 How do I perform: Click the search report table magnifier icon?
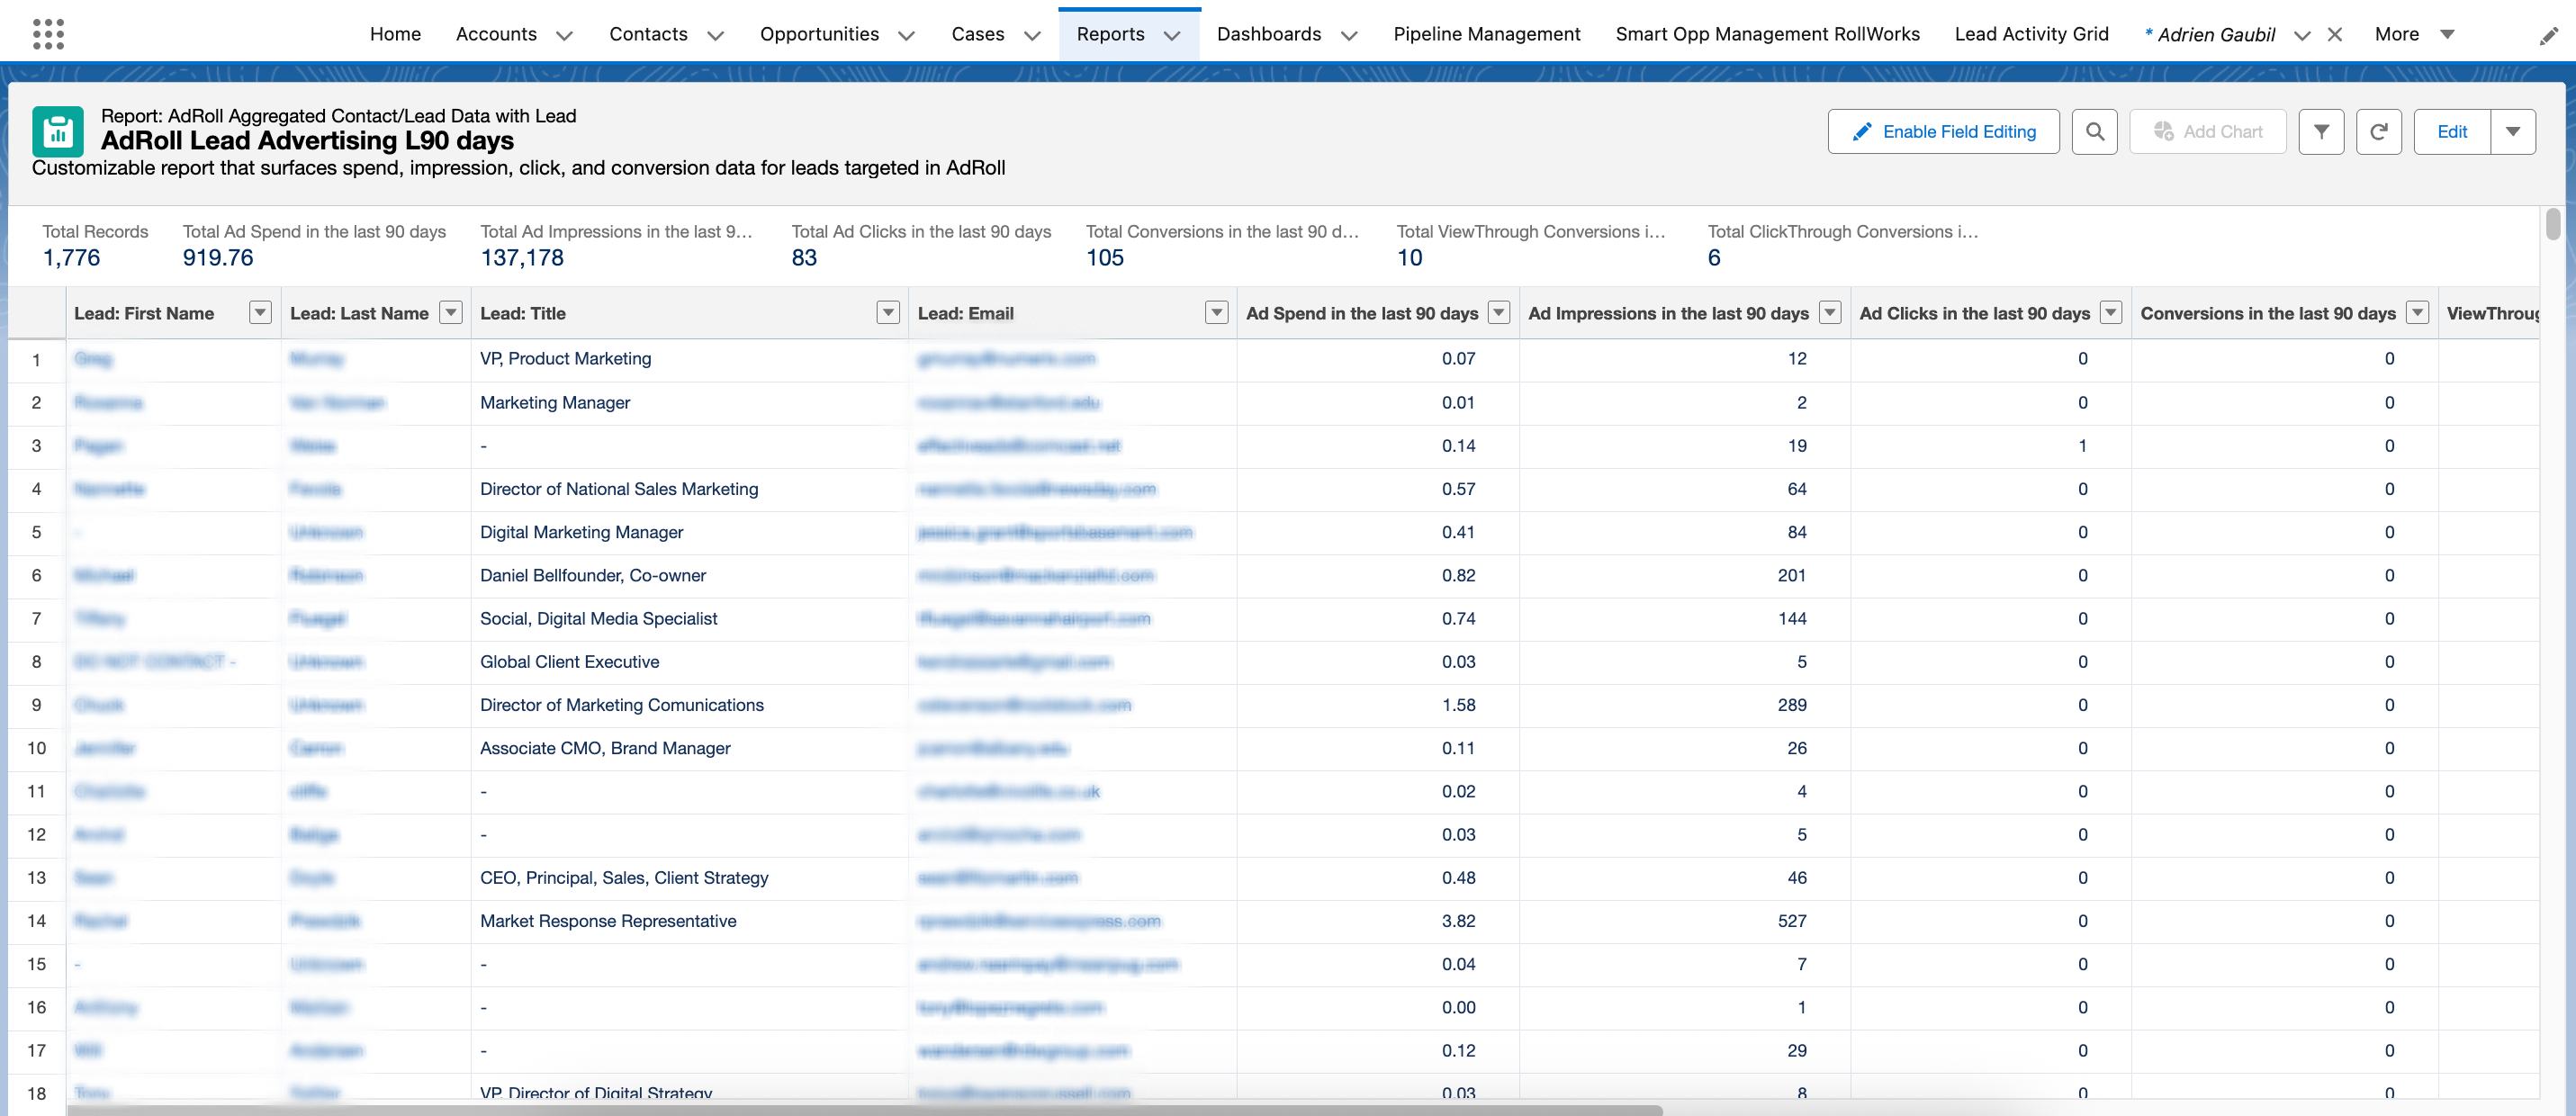click(2094, 132)
